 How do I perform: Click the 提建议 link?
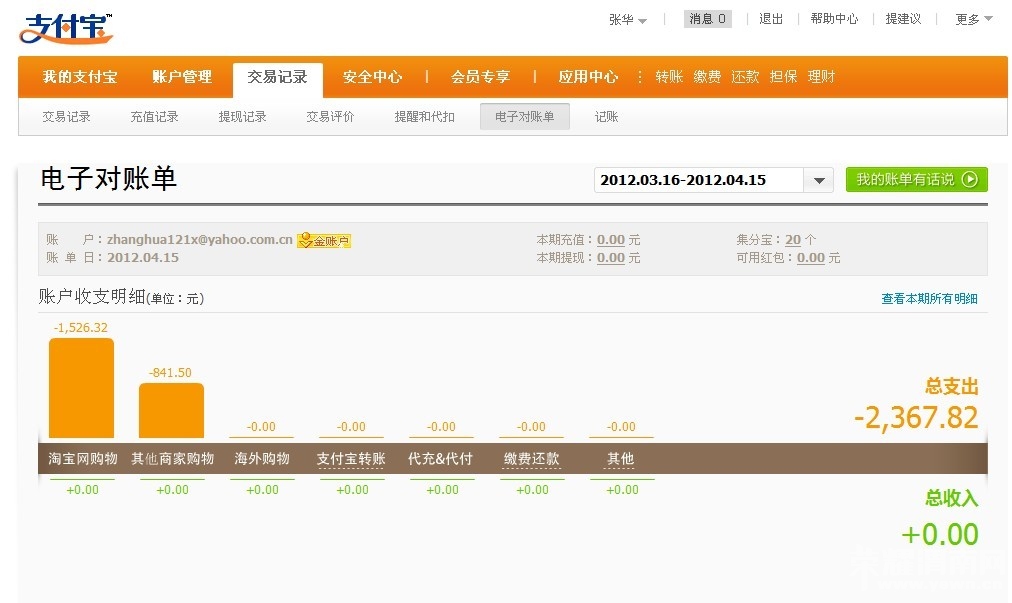click(903, 19)
